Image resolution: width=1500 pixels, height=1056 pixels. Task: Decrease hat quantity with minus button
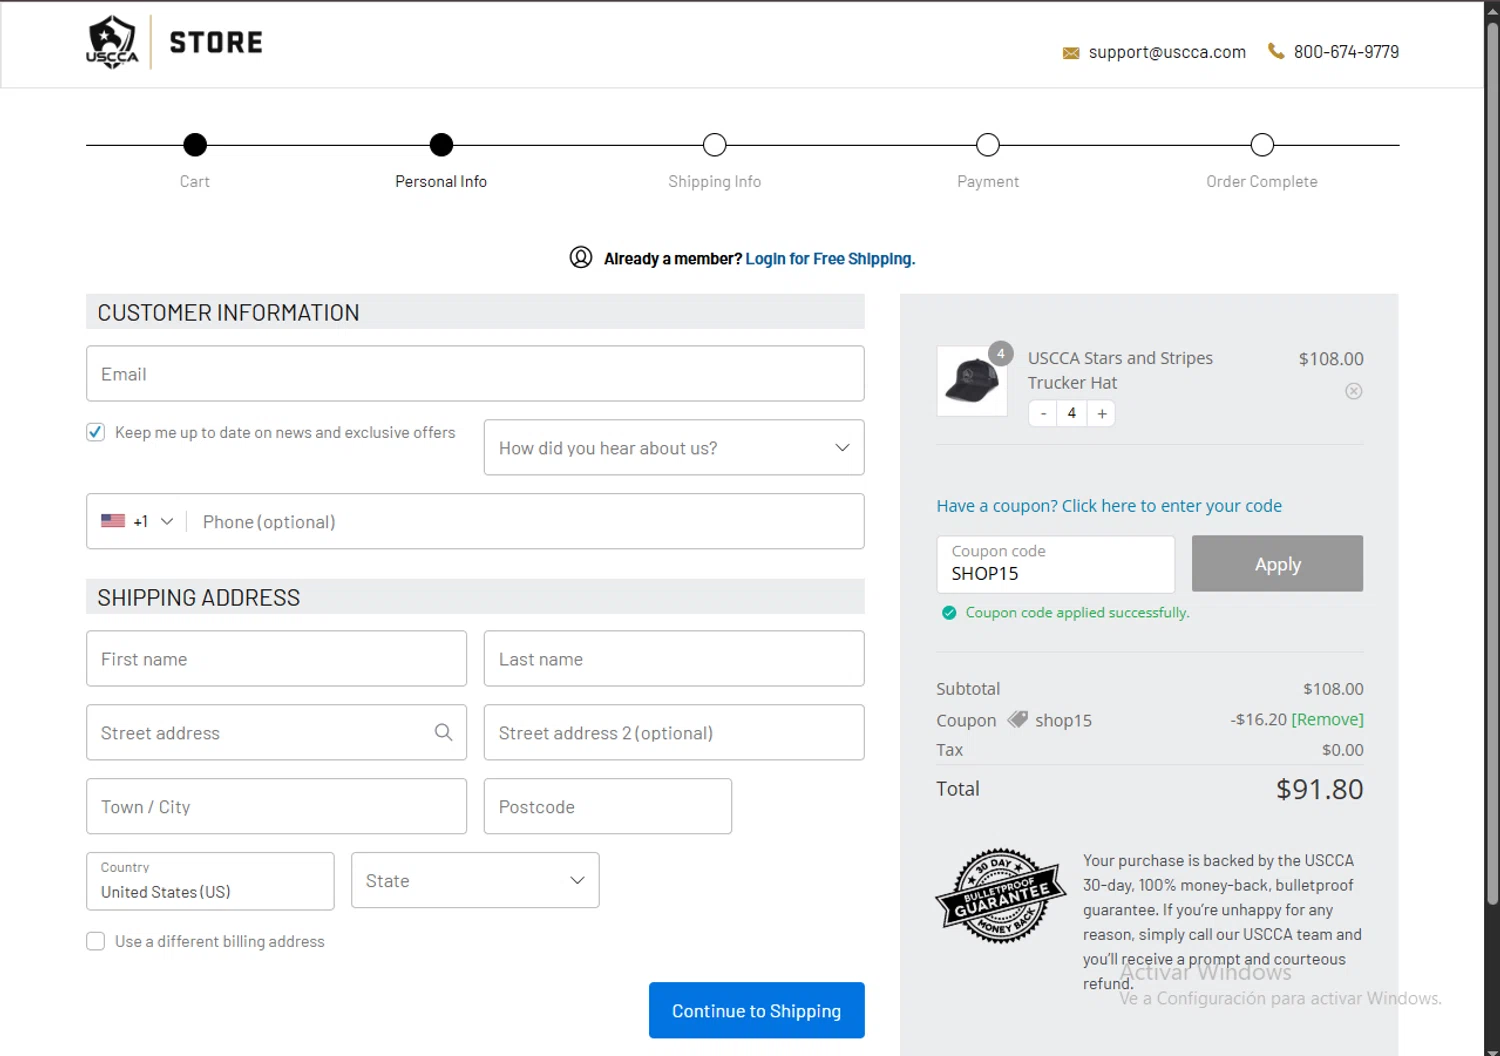pos(1043,413)
